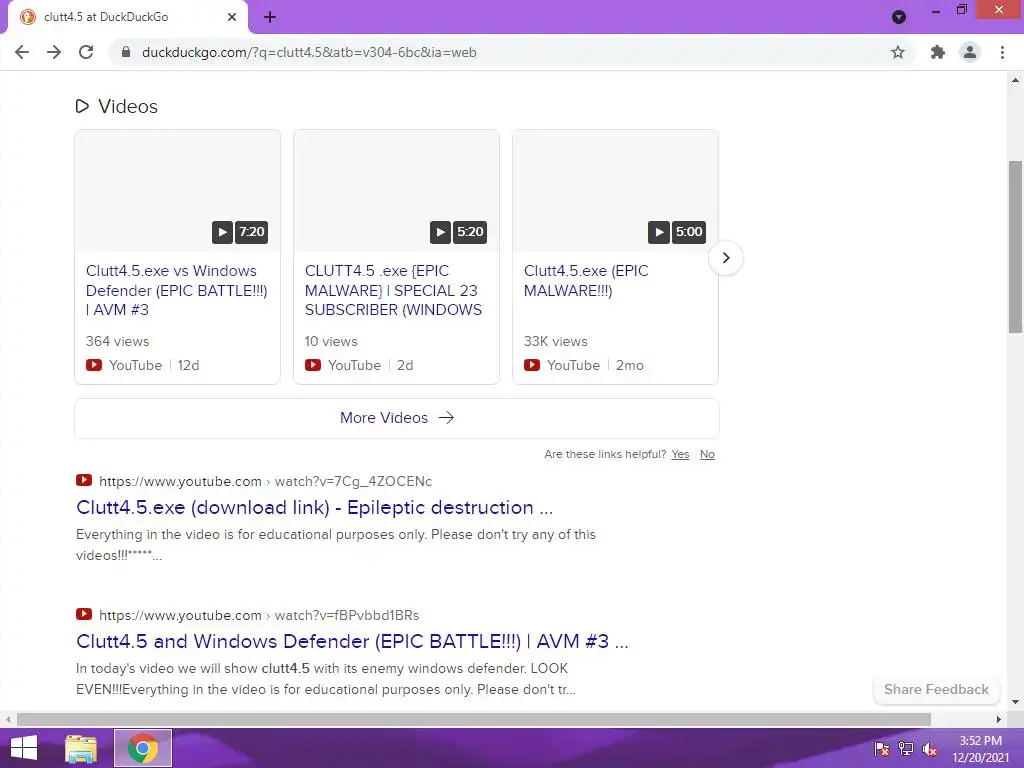
Task: Open 'Clutt4.5.exe vs Windows Defender' video title
Action: click(x=176, y=290)
